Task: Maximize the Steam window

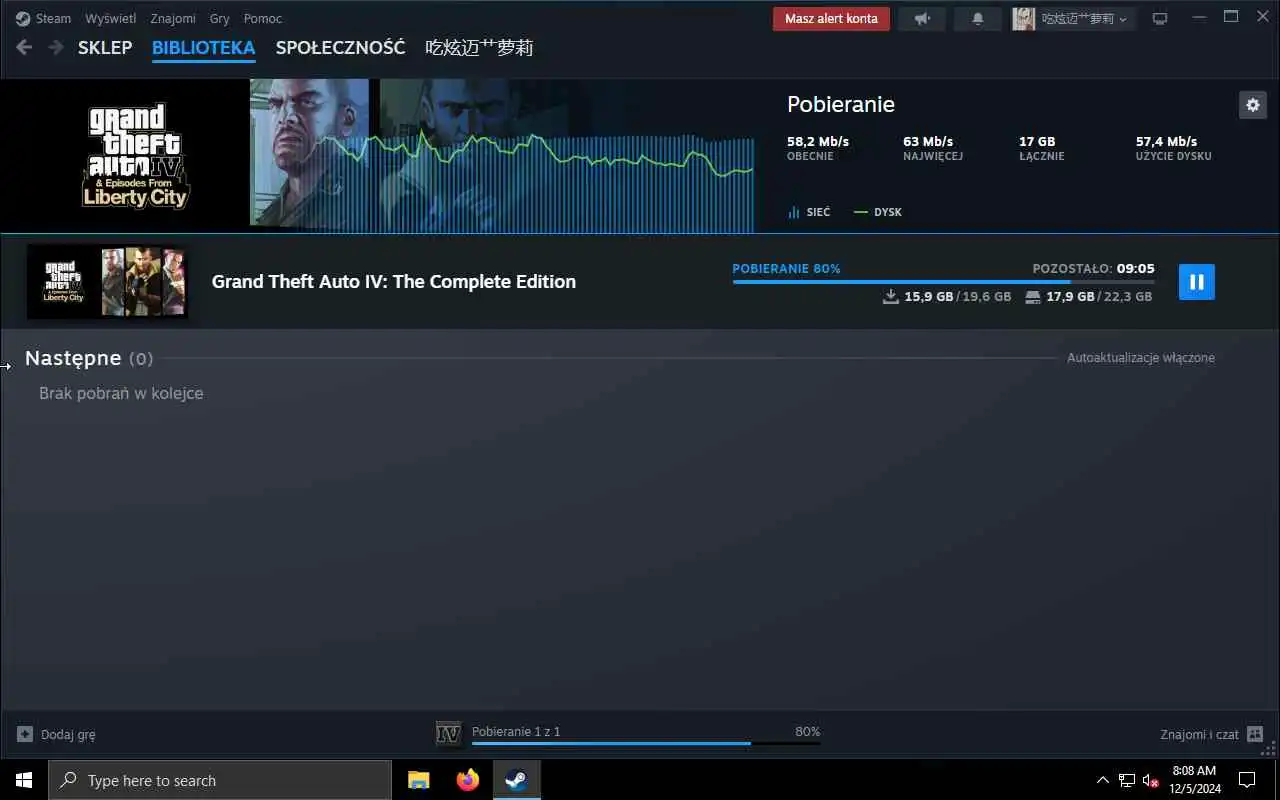Action: 1231,17
